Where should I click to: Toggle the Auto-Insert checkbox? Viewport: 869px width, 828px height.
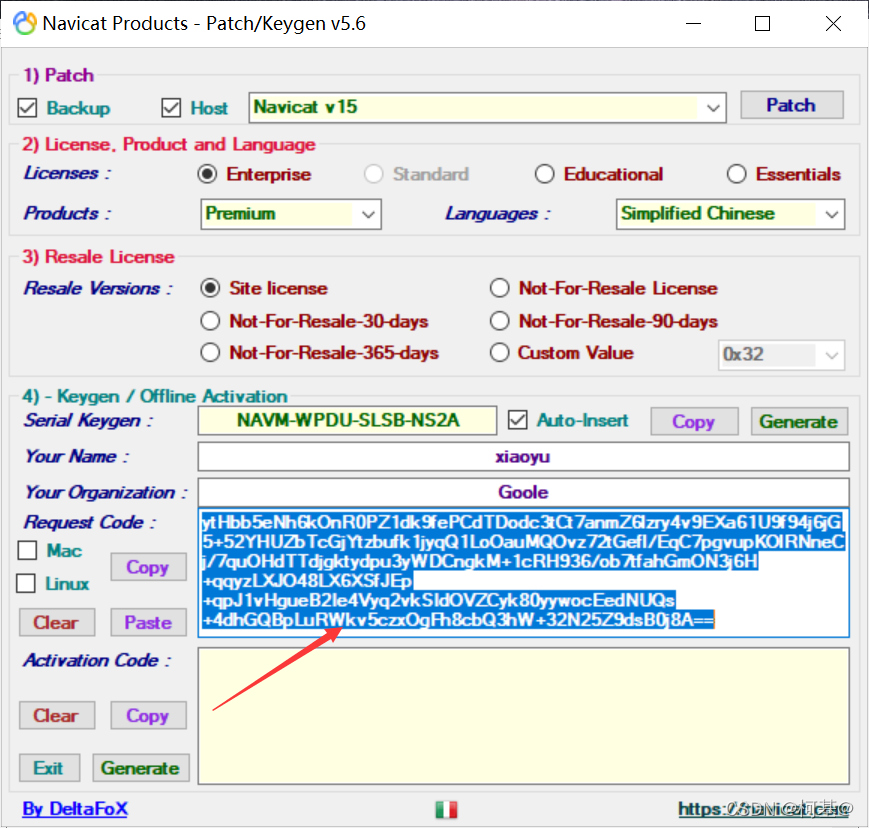click(518, 420)
